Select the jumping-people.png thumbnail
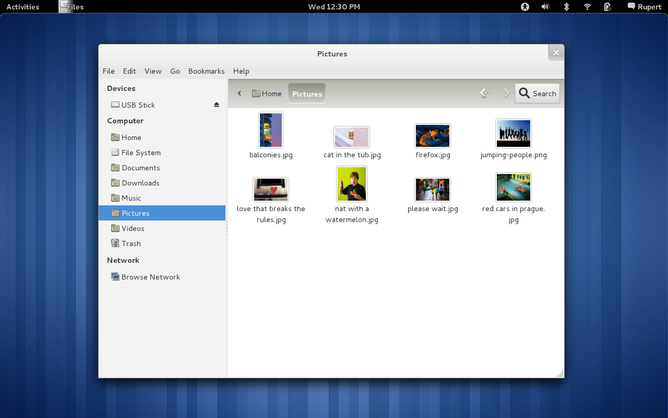 coord(513,133)
